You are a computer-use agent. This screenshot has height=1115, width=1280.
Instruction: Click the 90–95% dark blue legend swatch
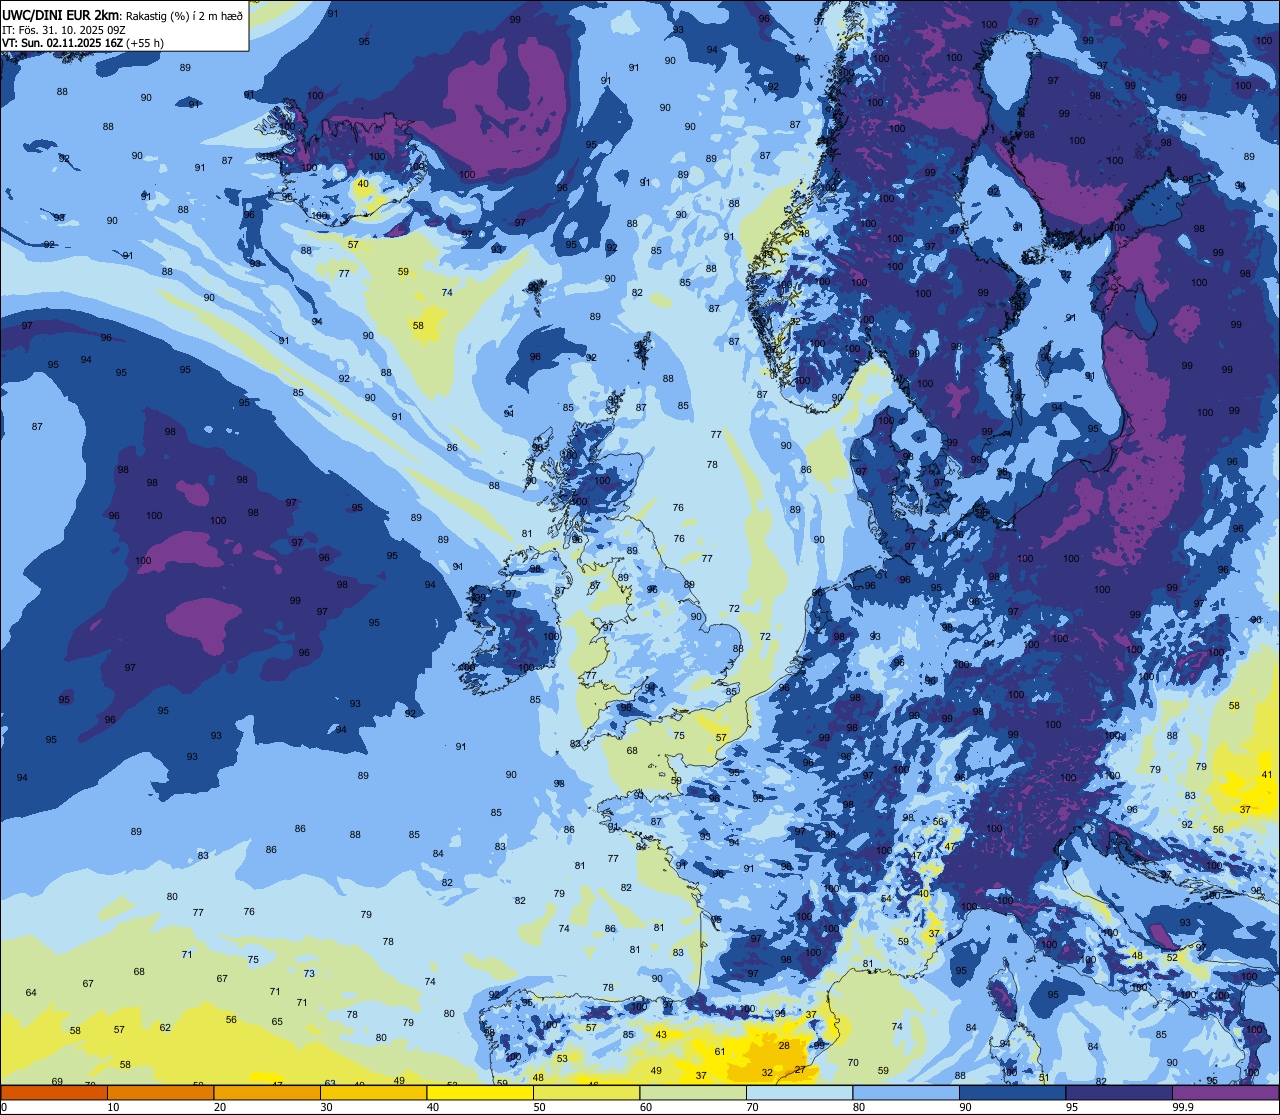[x=1012, y=1092]
